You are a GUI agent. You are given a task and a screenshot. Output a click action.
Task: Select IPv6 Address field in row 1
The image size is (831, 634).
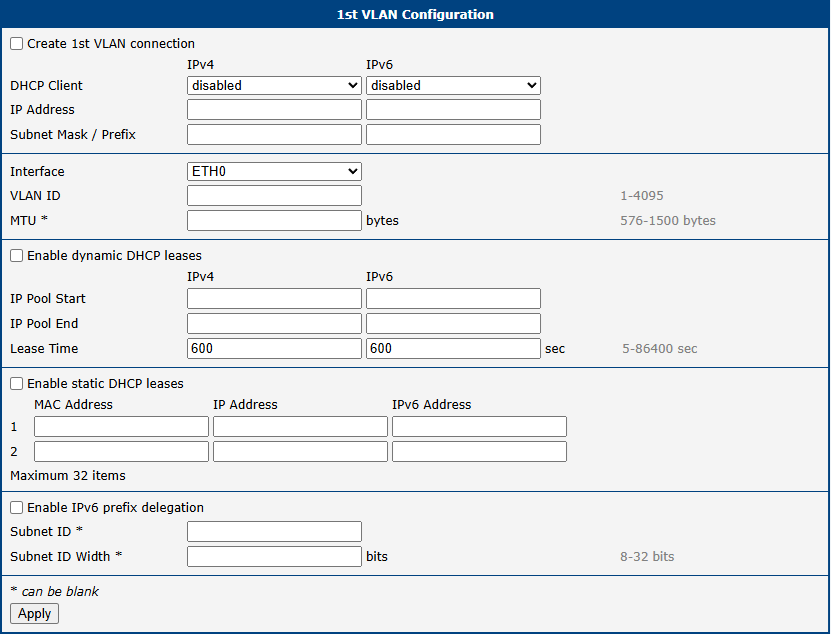[x=480, y=427]
